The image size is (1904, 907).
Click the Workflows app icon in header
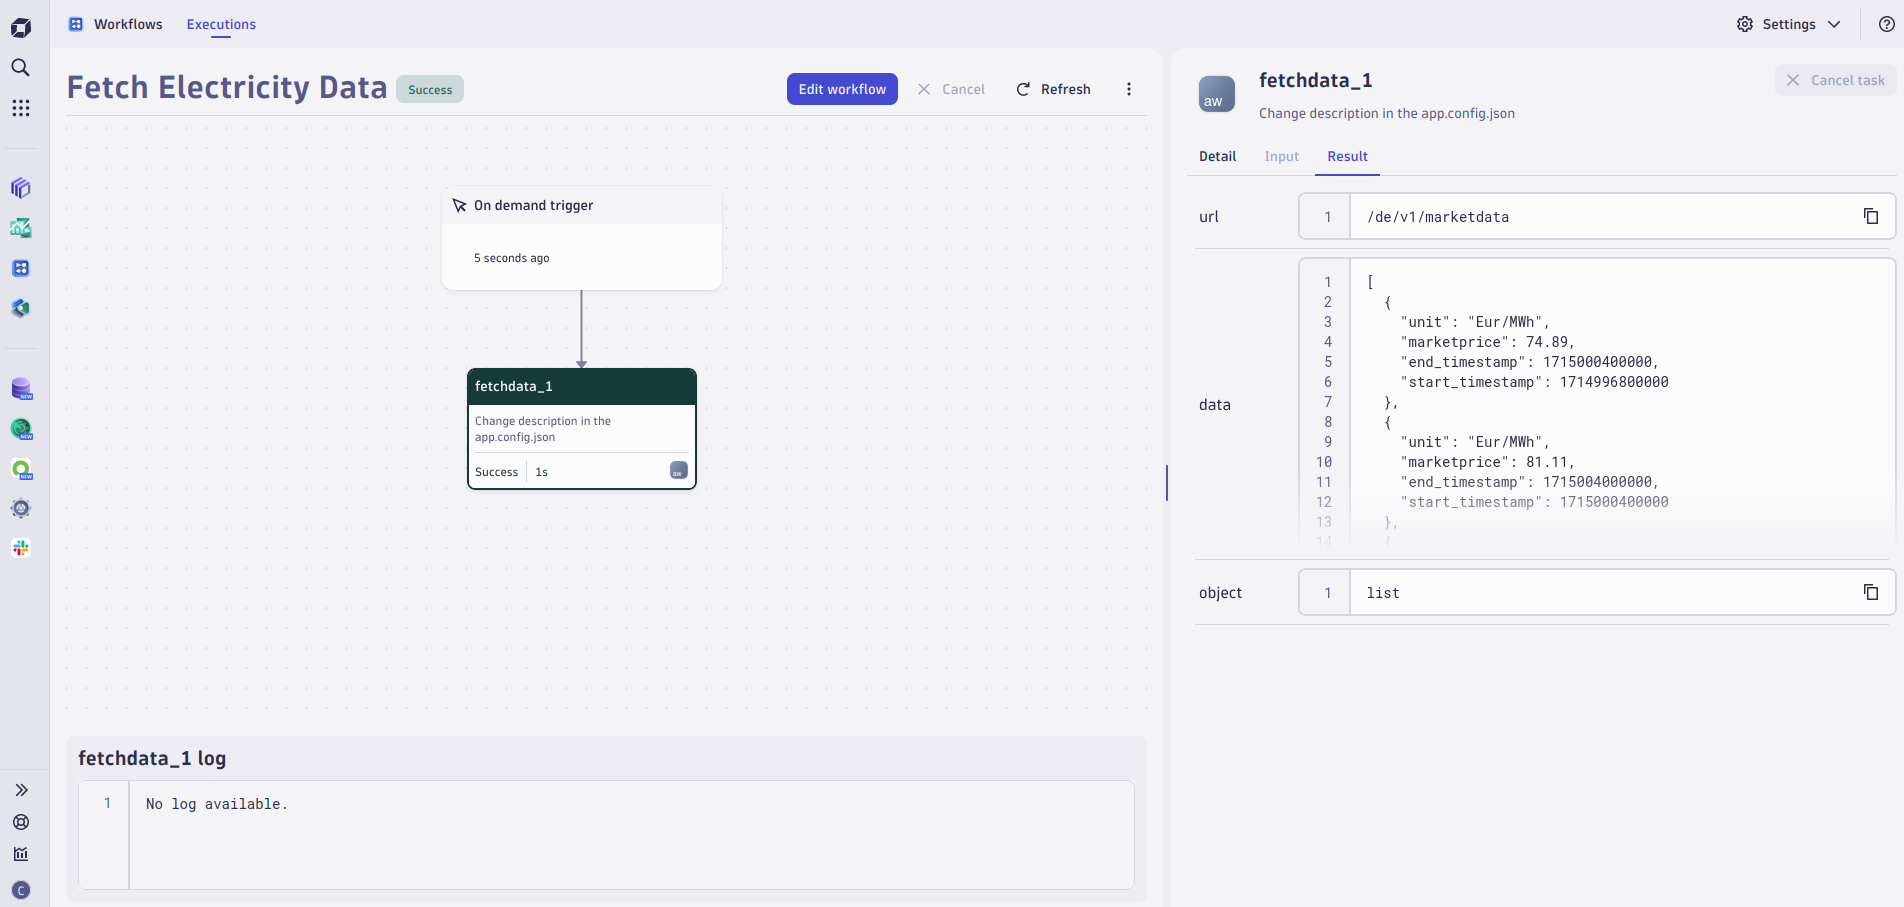point(76,24)
